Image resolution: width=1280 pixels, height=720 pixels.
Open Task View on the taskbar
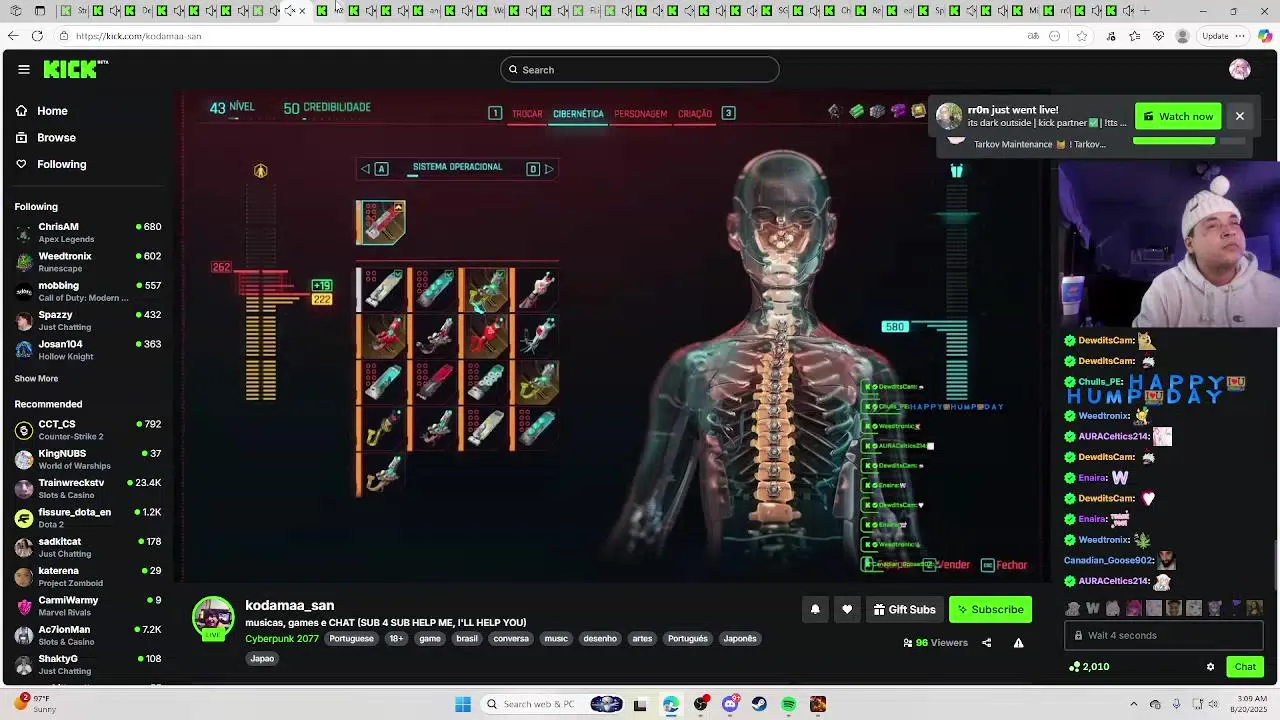point(640,704)
